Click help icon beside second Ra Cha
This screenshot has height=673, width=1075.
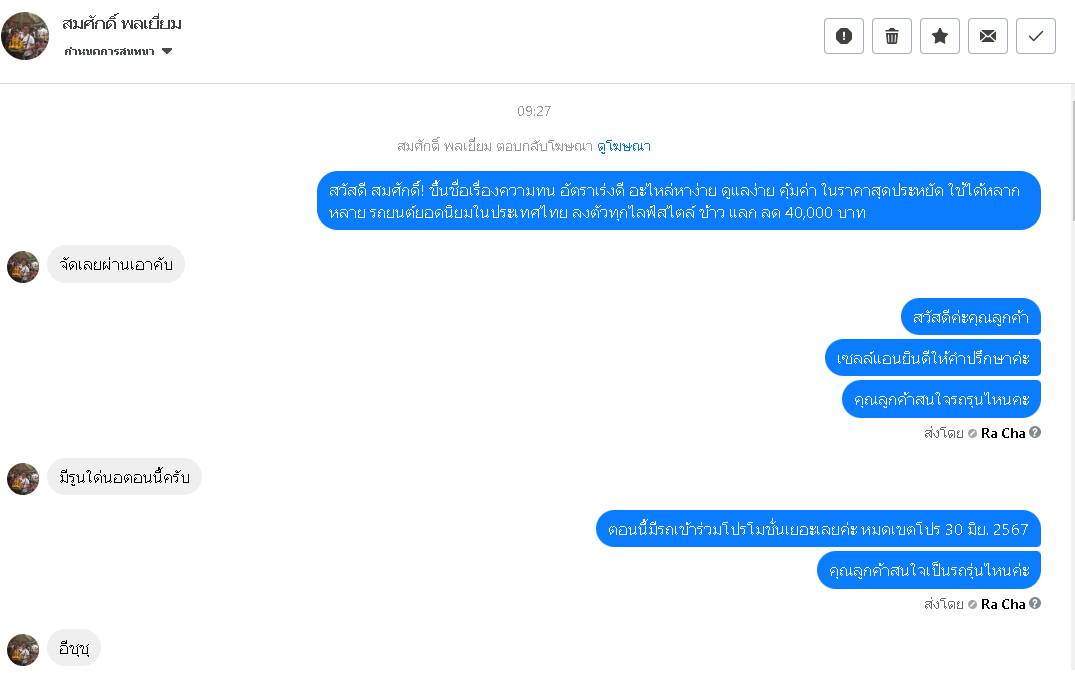pyautogui.click(x=1035, y=603)
